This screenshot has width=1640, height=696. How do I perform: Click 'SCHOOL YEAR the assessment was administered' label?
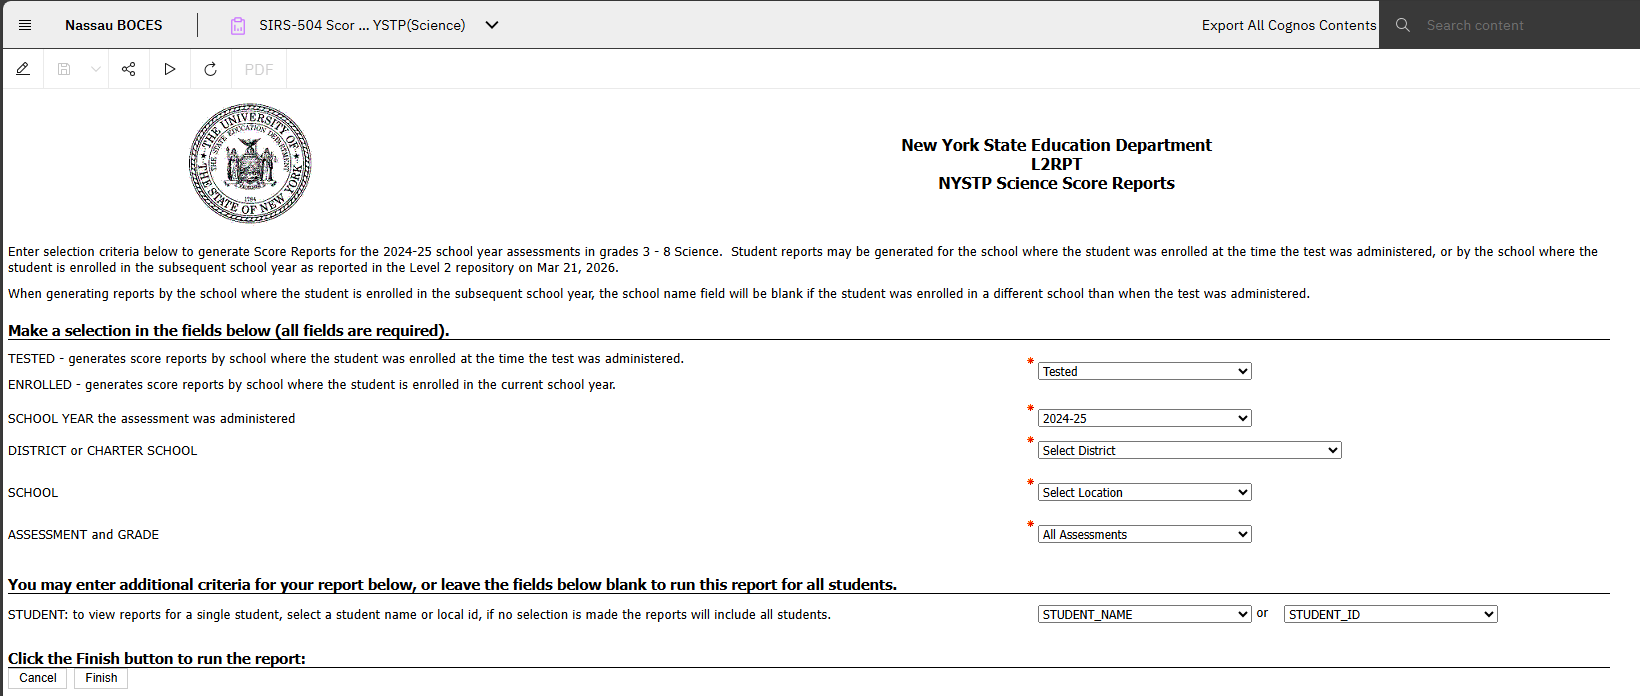(152, 419)
